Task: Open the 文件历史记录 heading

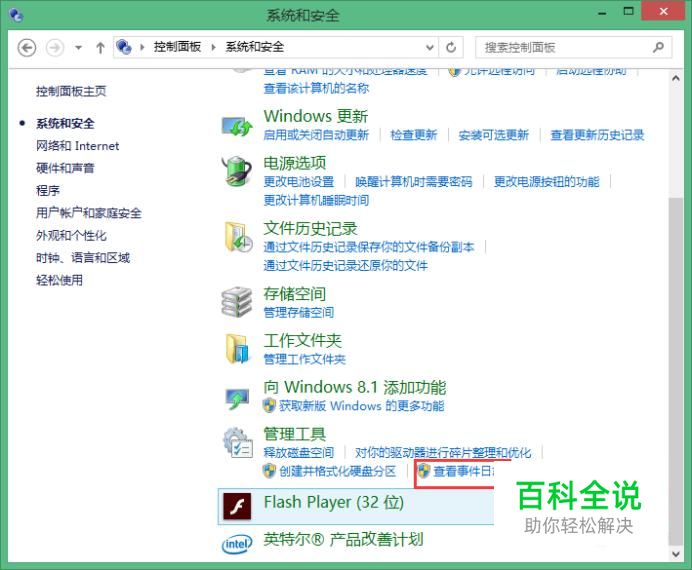Action: (311, 229)
